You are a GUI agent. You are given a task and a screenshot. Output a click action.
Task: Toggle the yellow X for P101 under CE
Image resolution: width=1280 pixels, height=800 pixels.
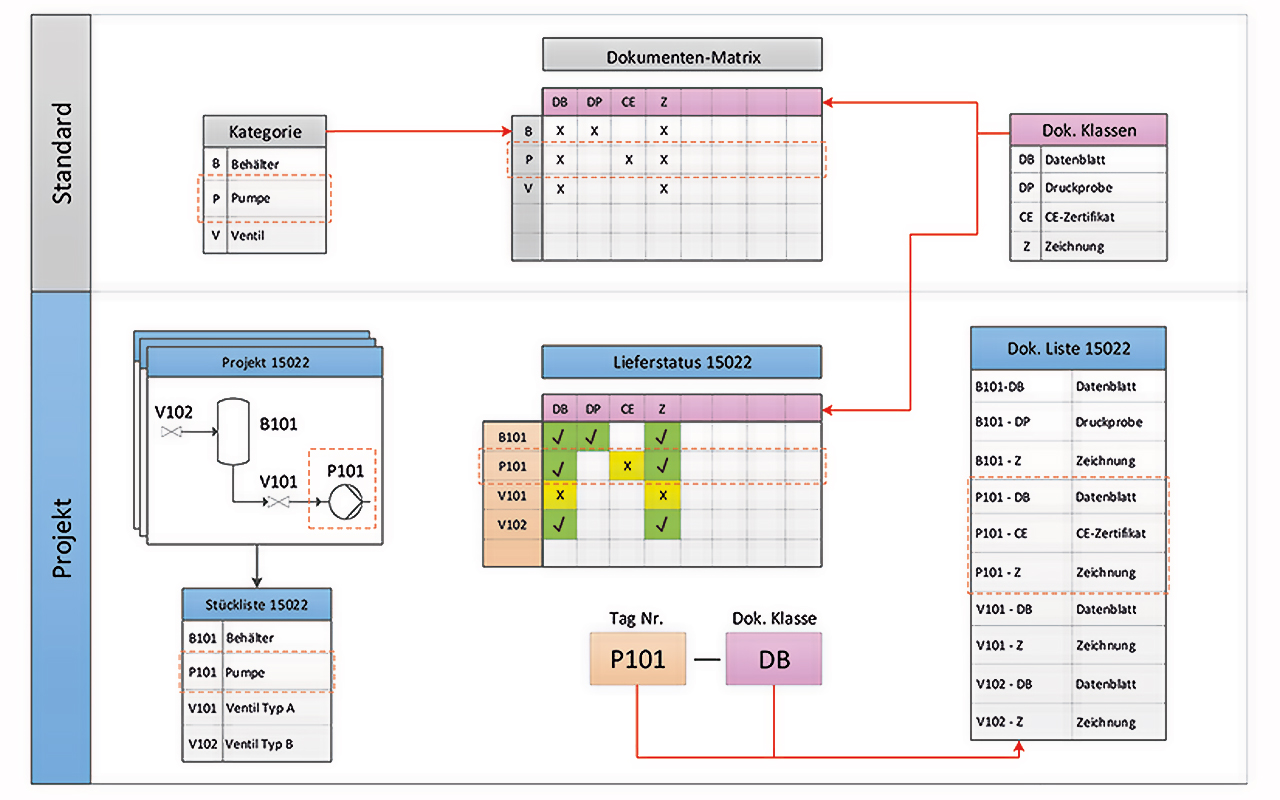pos(627,466)
